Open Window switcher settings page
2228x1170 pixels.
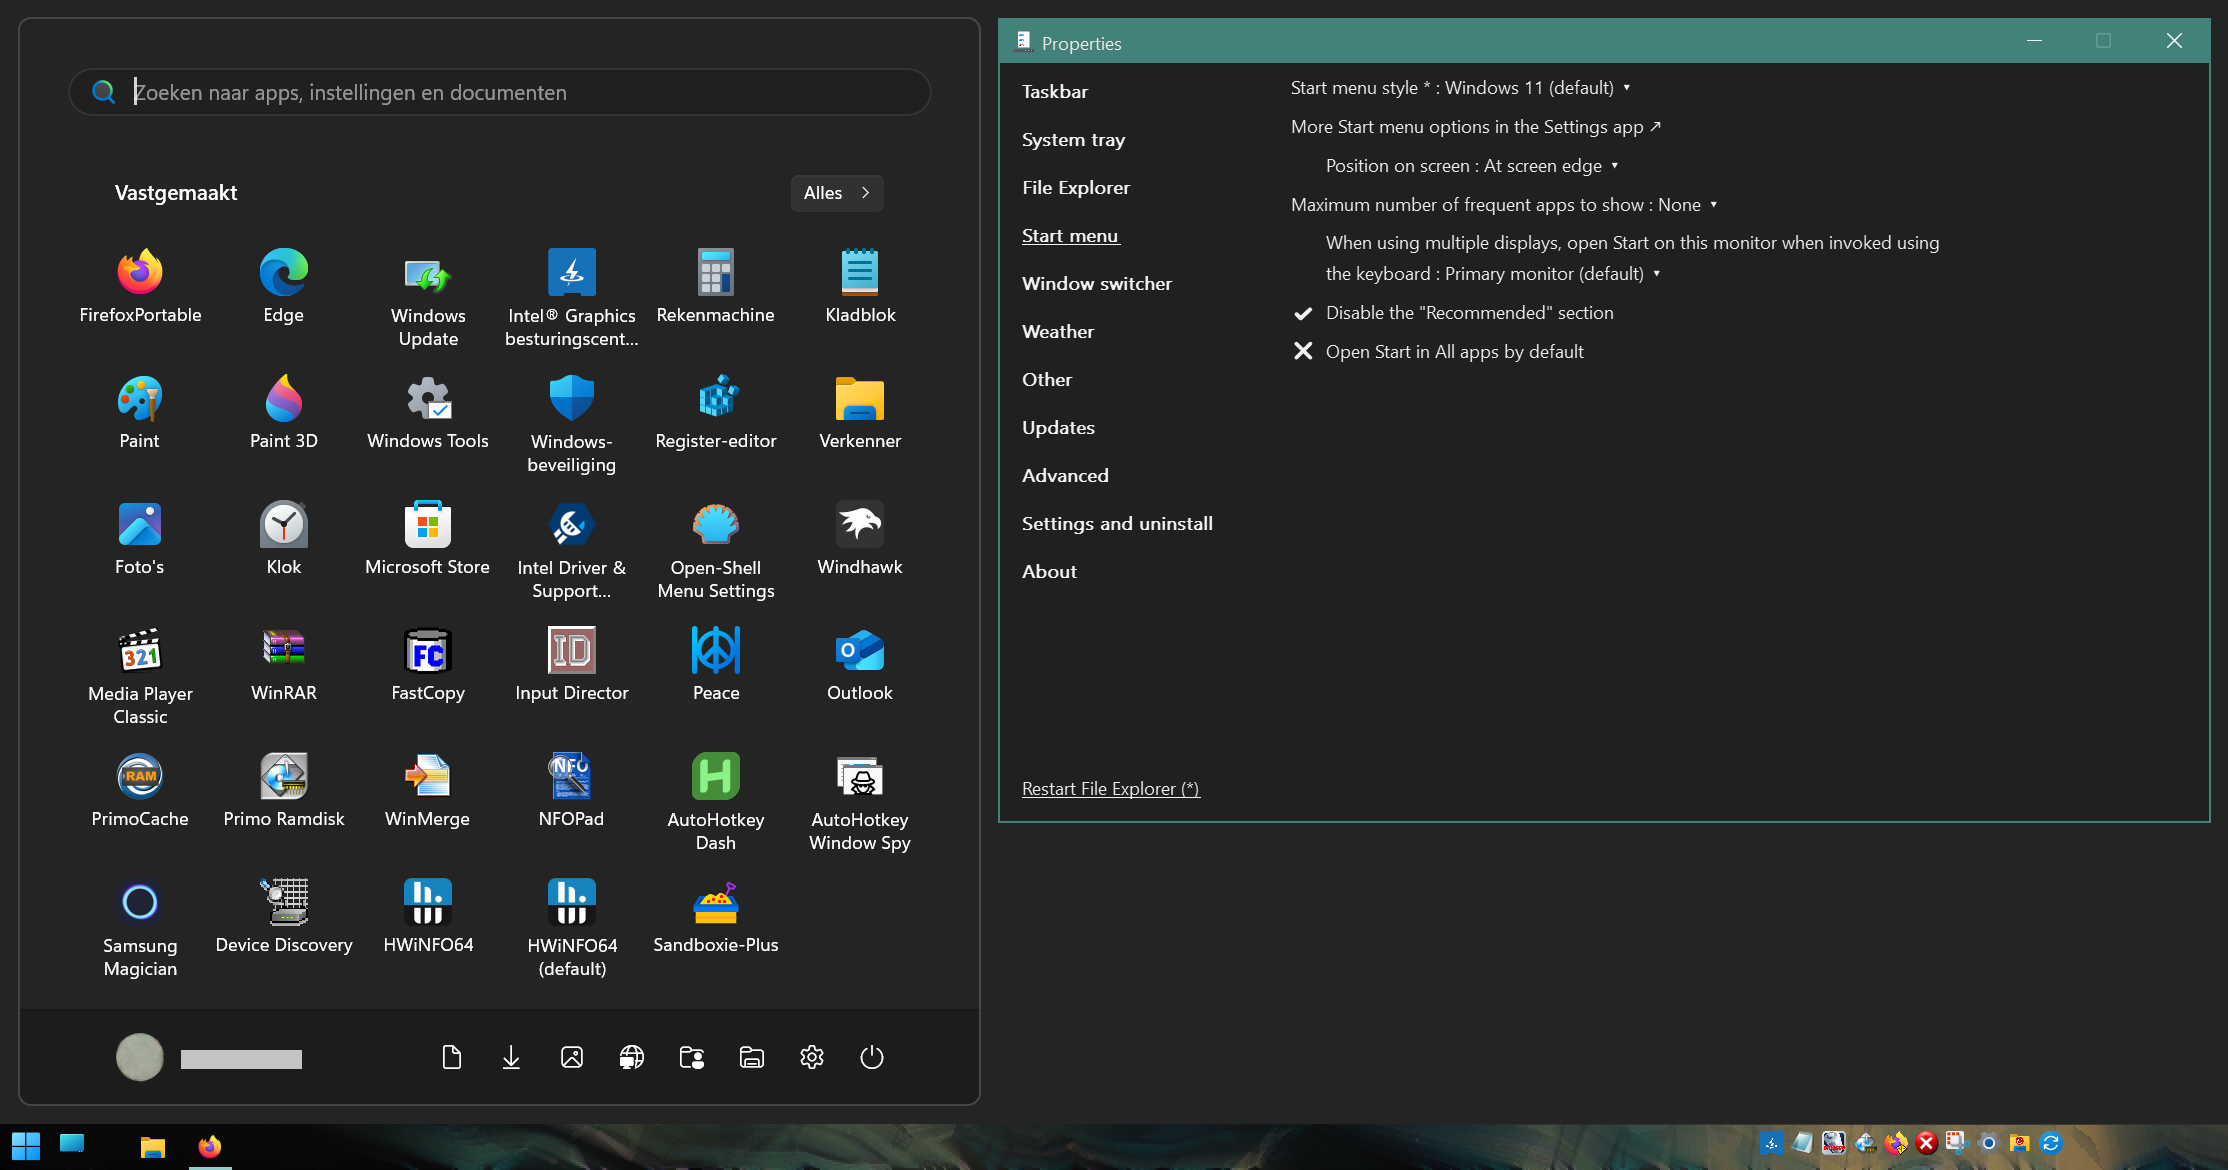(1097, 283)
